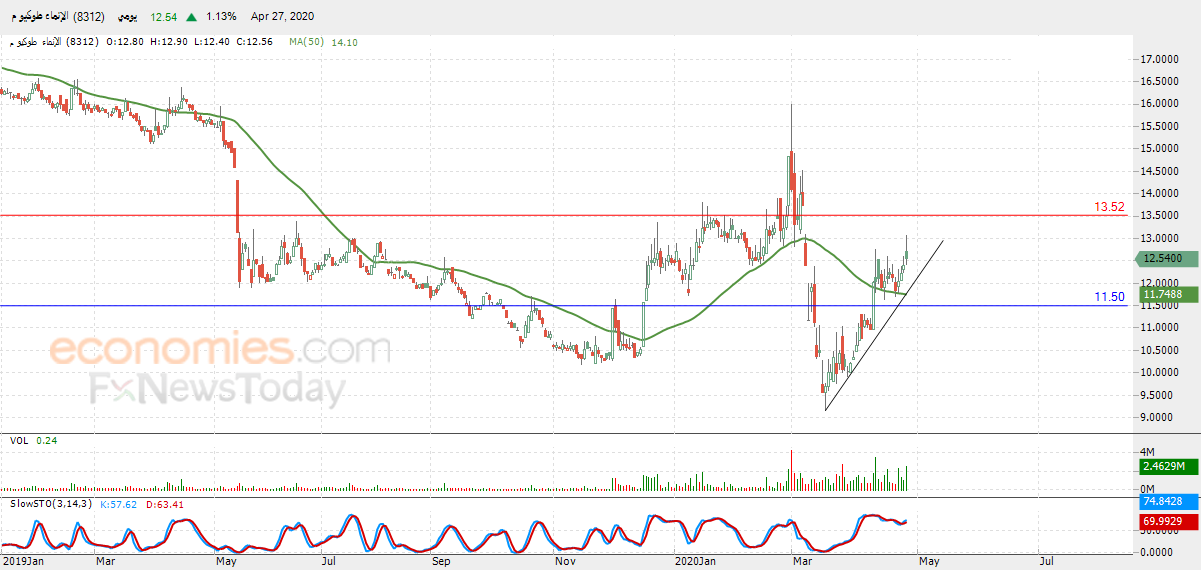Image resolution: width=1201 pixels, height=570 pixels.
Task: Click the 13.52 red resistance level label
Action: click(1109, 207)
